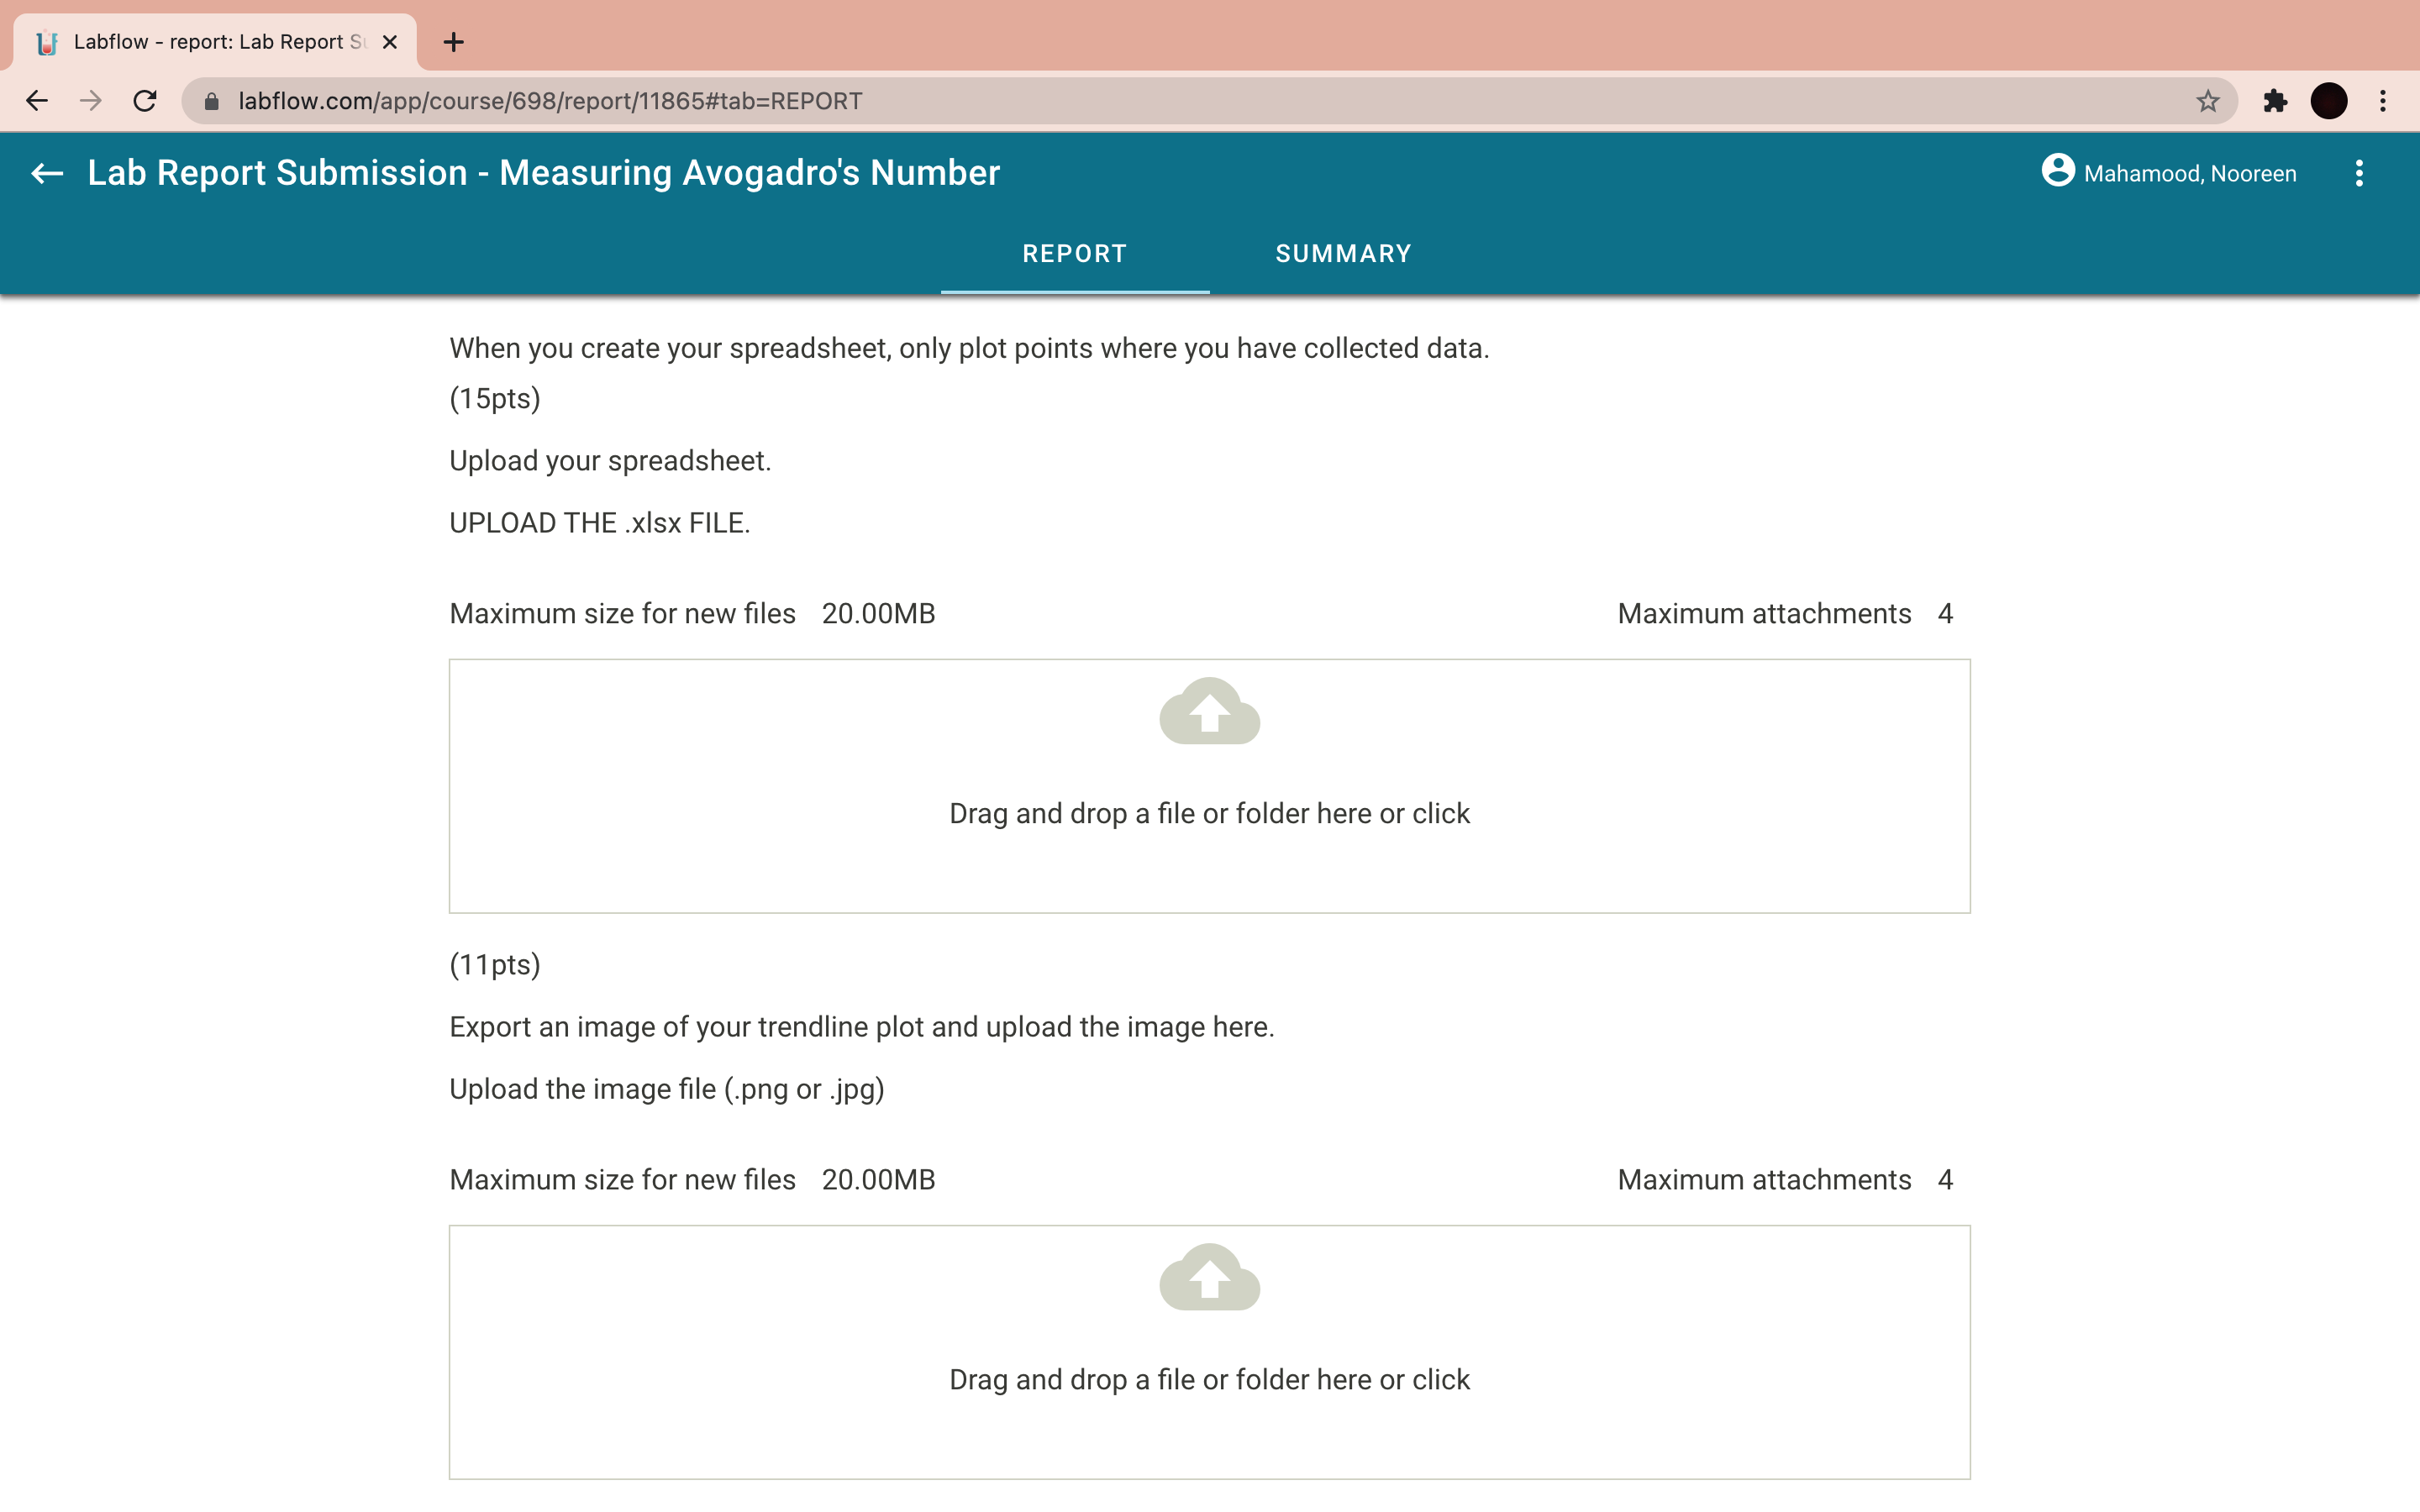Click the image file drop zone text

pos(1209,1380)
